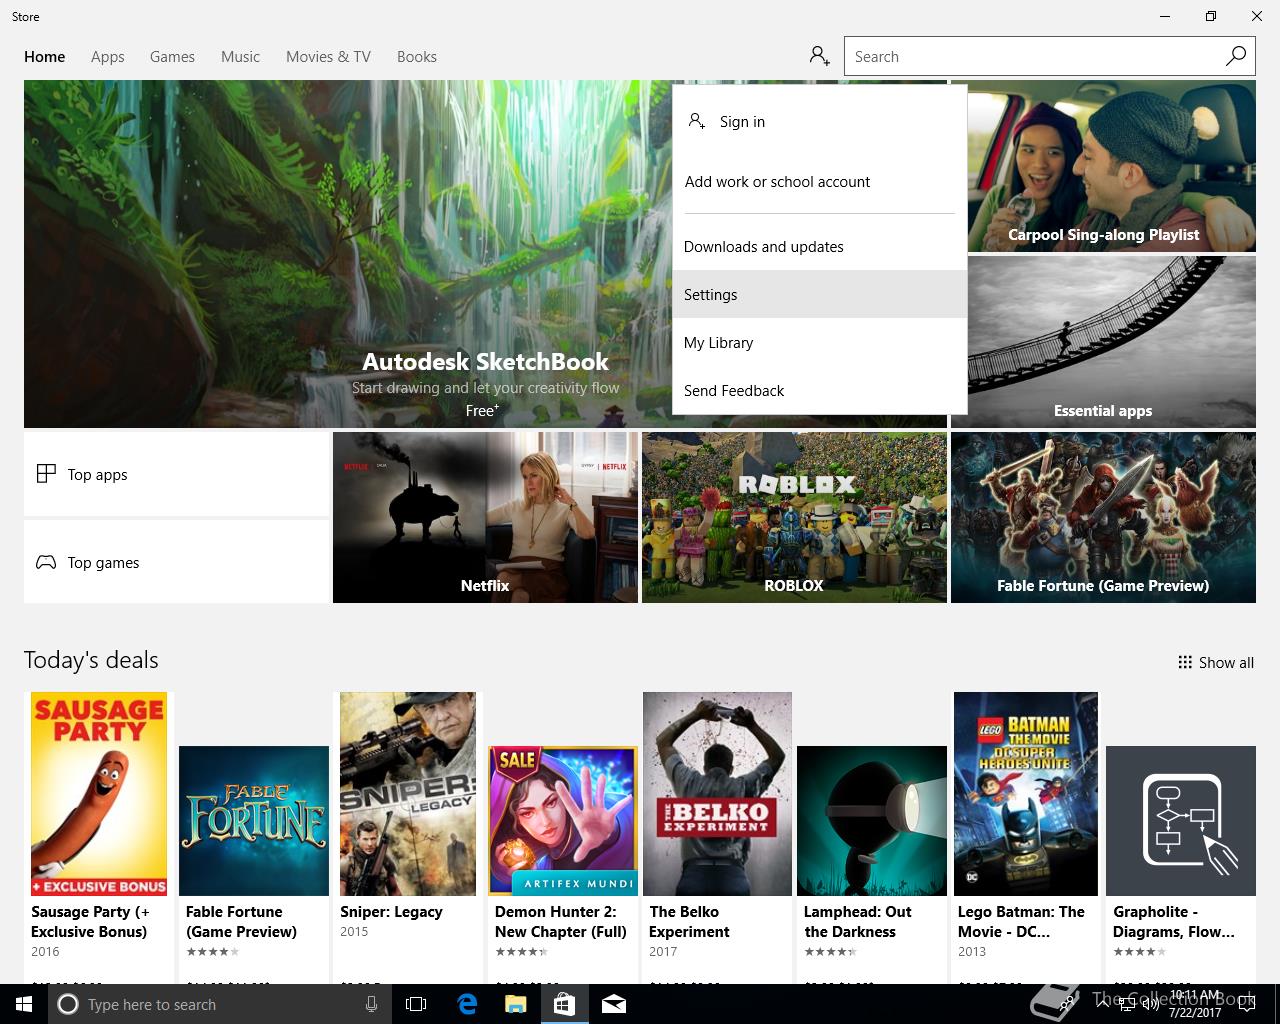Click the Cortana microphone icon
Viewport: 1280px width, 1024px height.
[371, 1004]
